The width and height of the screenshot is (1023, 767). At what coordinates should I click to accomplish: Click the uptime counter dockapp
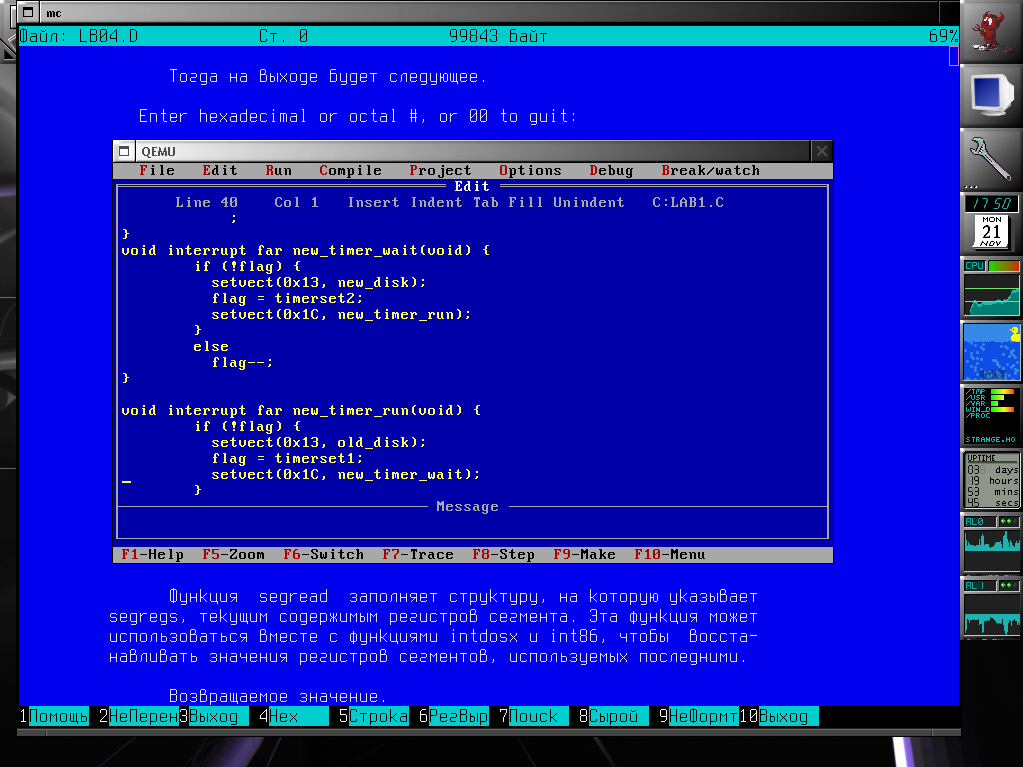(x=991, y=480)
